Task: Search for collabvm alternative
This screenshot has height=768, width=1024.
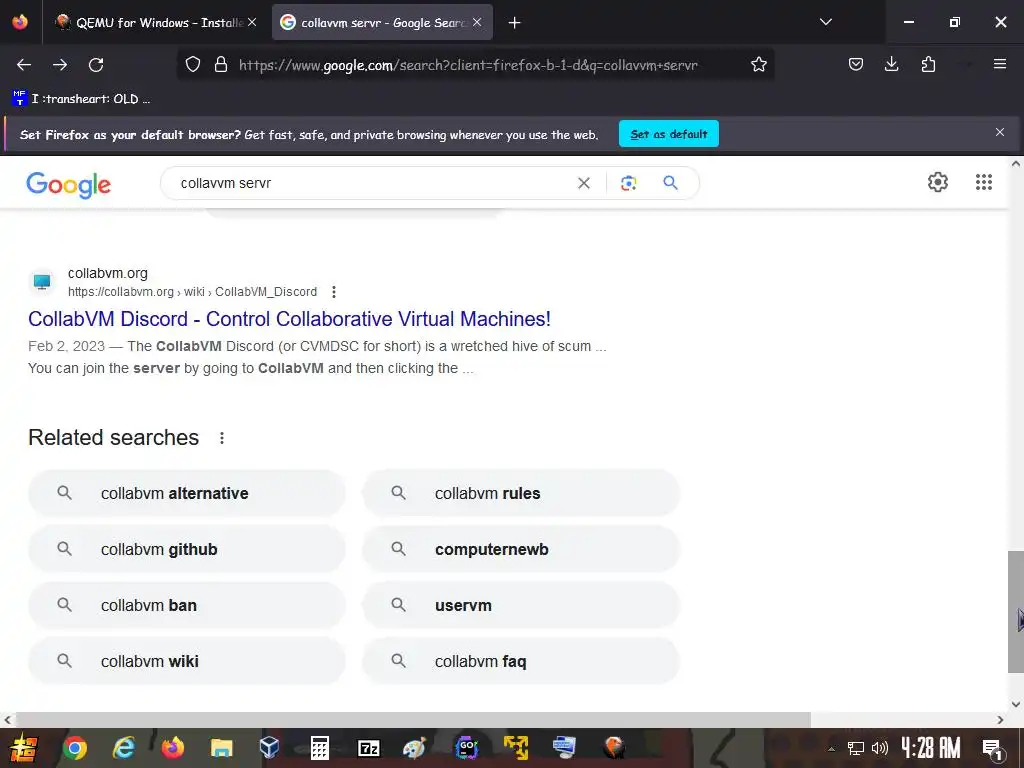Action: click(x=187, y=493)
